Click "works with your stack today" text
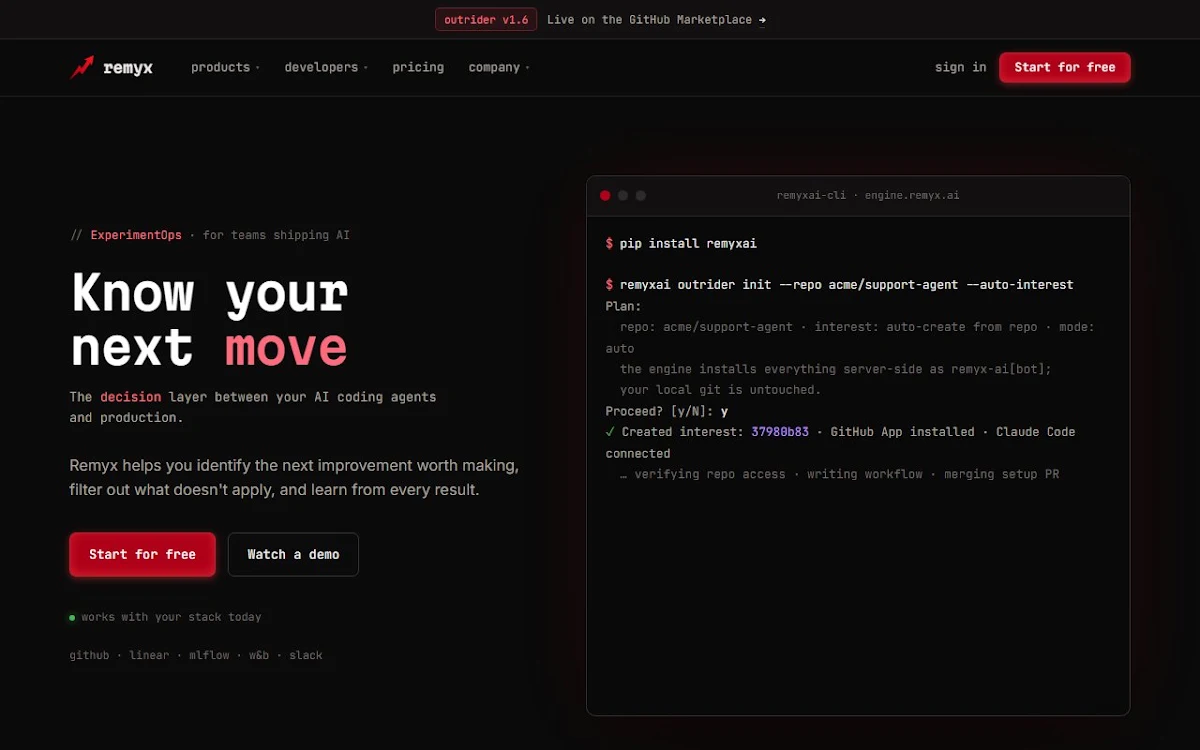The image size is (1200, 750). click(171, 617)
